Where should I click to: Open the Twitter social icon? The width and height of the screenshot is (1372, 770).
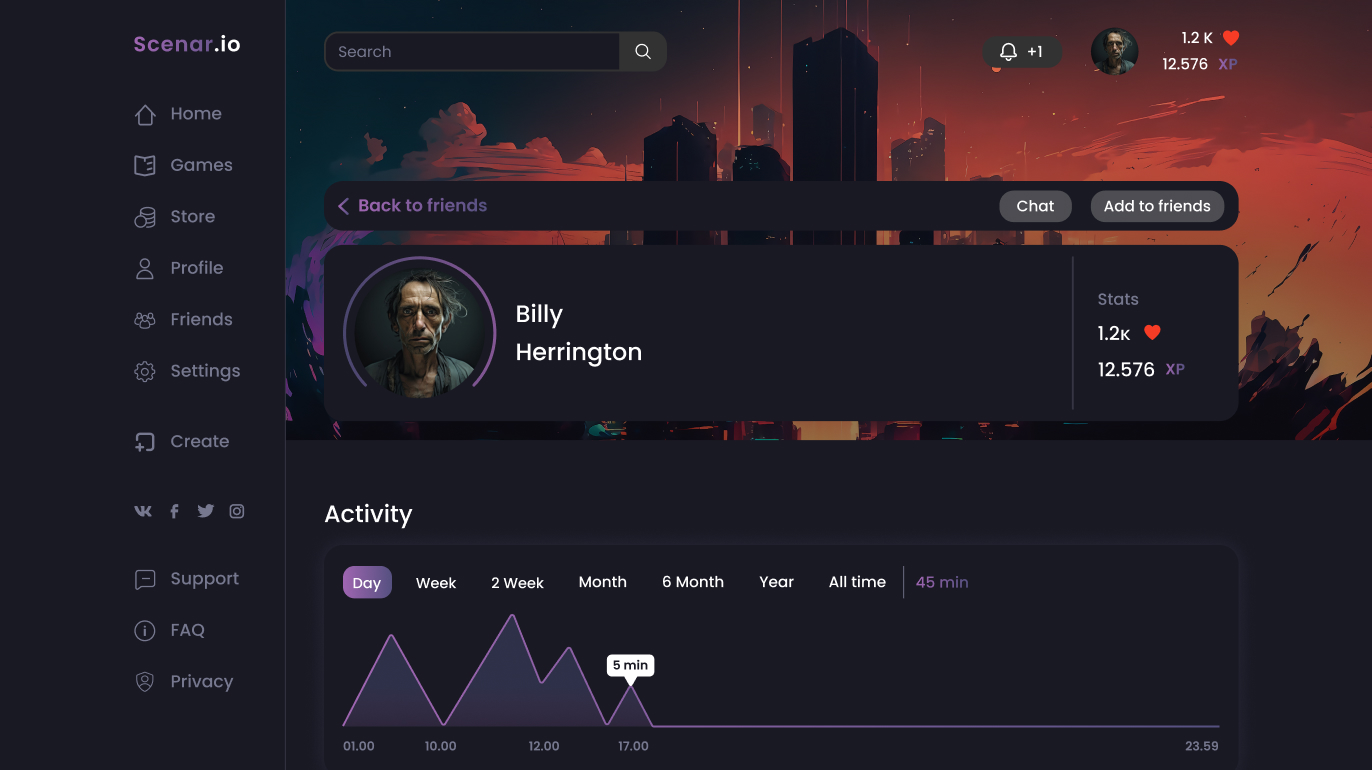coord(206,511)
